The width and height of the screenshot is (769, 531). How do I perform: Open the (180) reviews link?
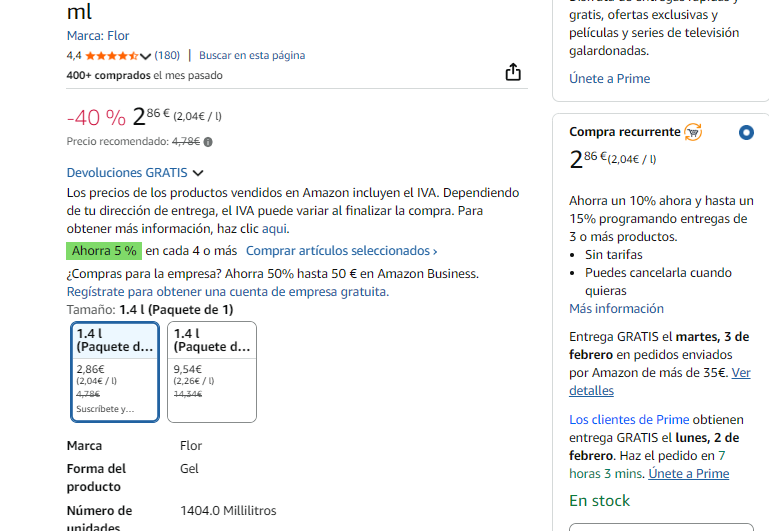click(x=167, y=55)
